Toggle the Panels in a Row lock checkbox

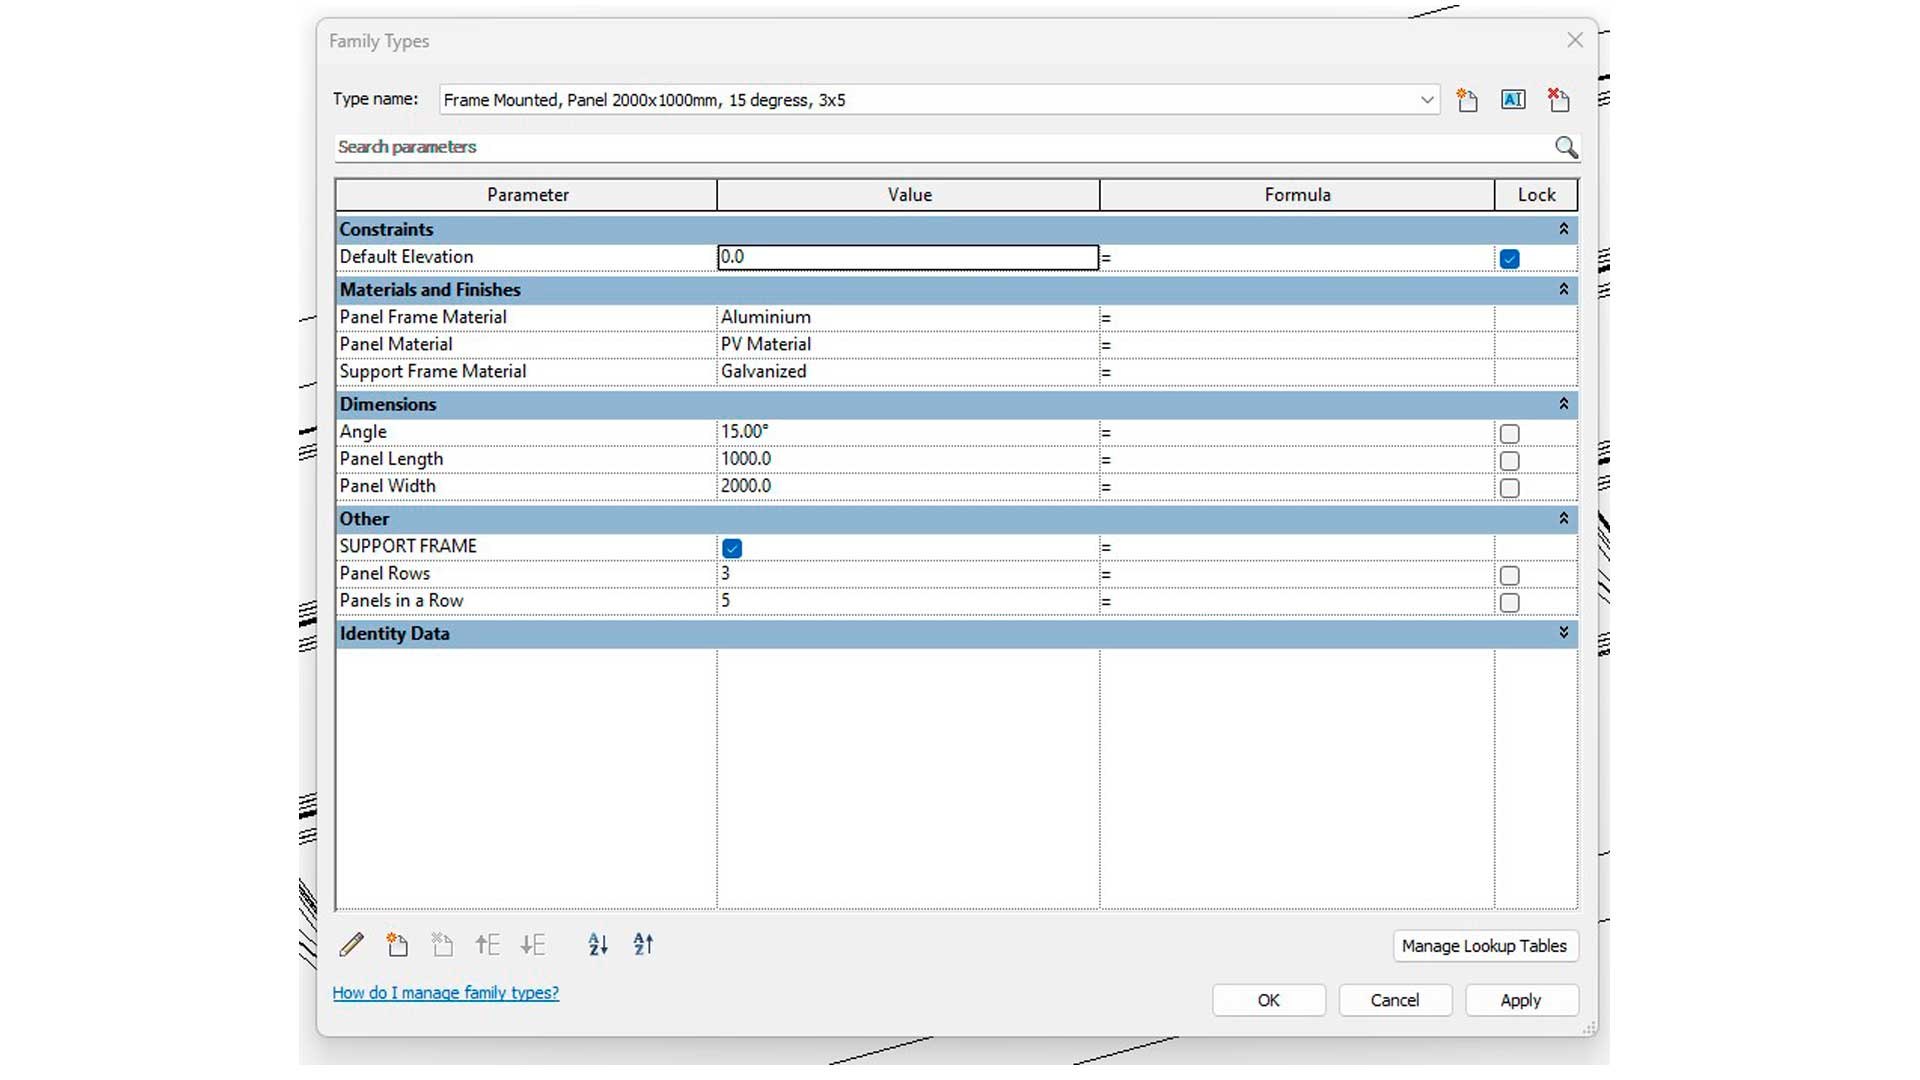(1510, 603)
